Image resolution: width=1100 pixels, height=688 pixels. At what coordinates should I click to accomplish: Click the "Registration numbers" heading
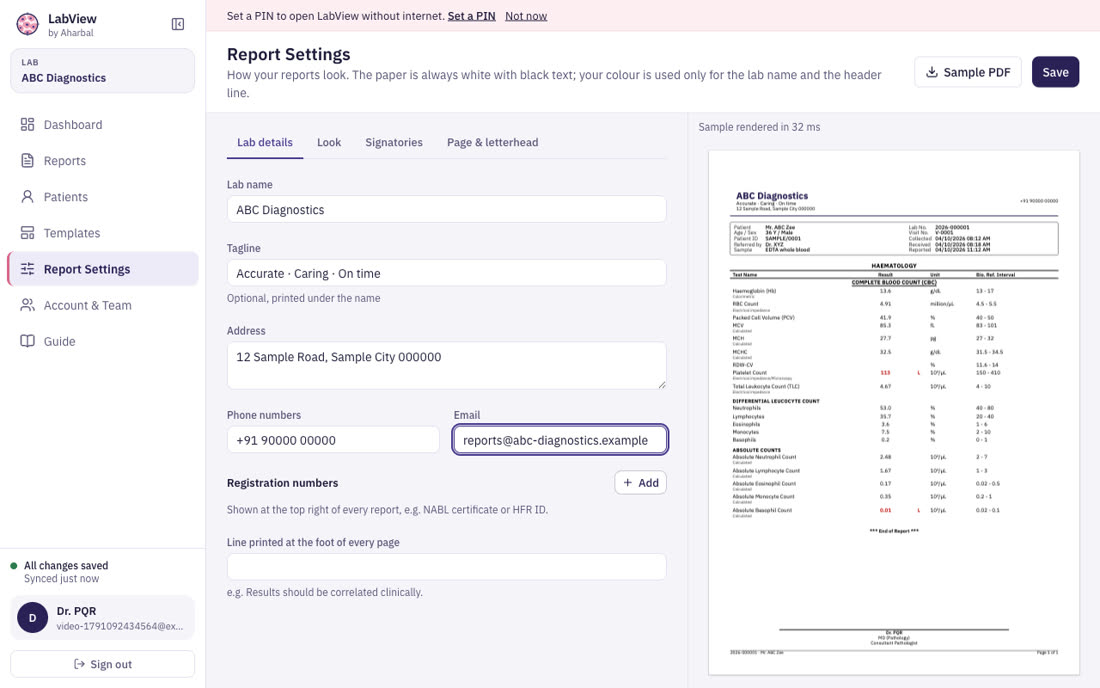click(282, 483)
